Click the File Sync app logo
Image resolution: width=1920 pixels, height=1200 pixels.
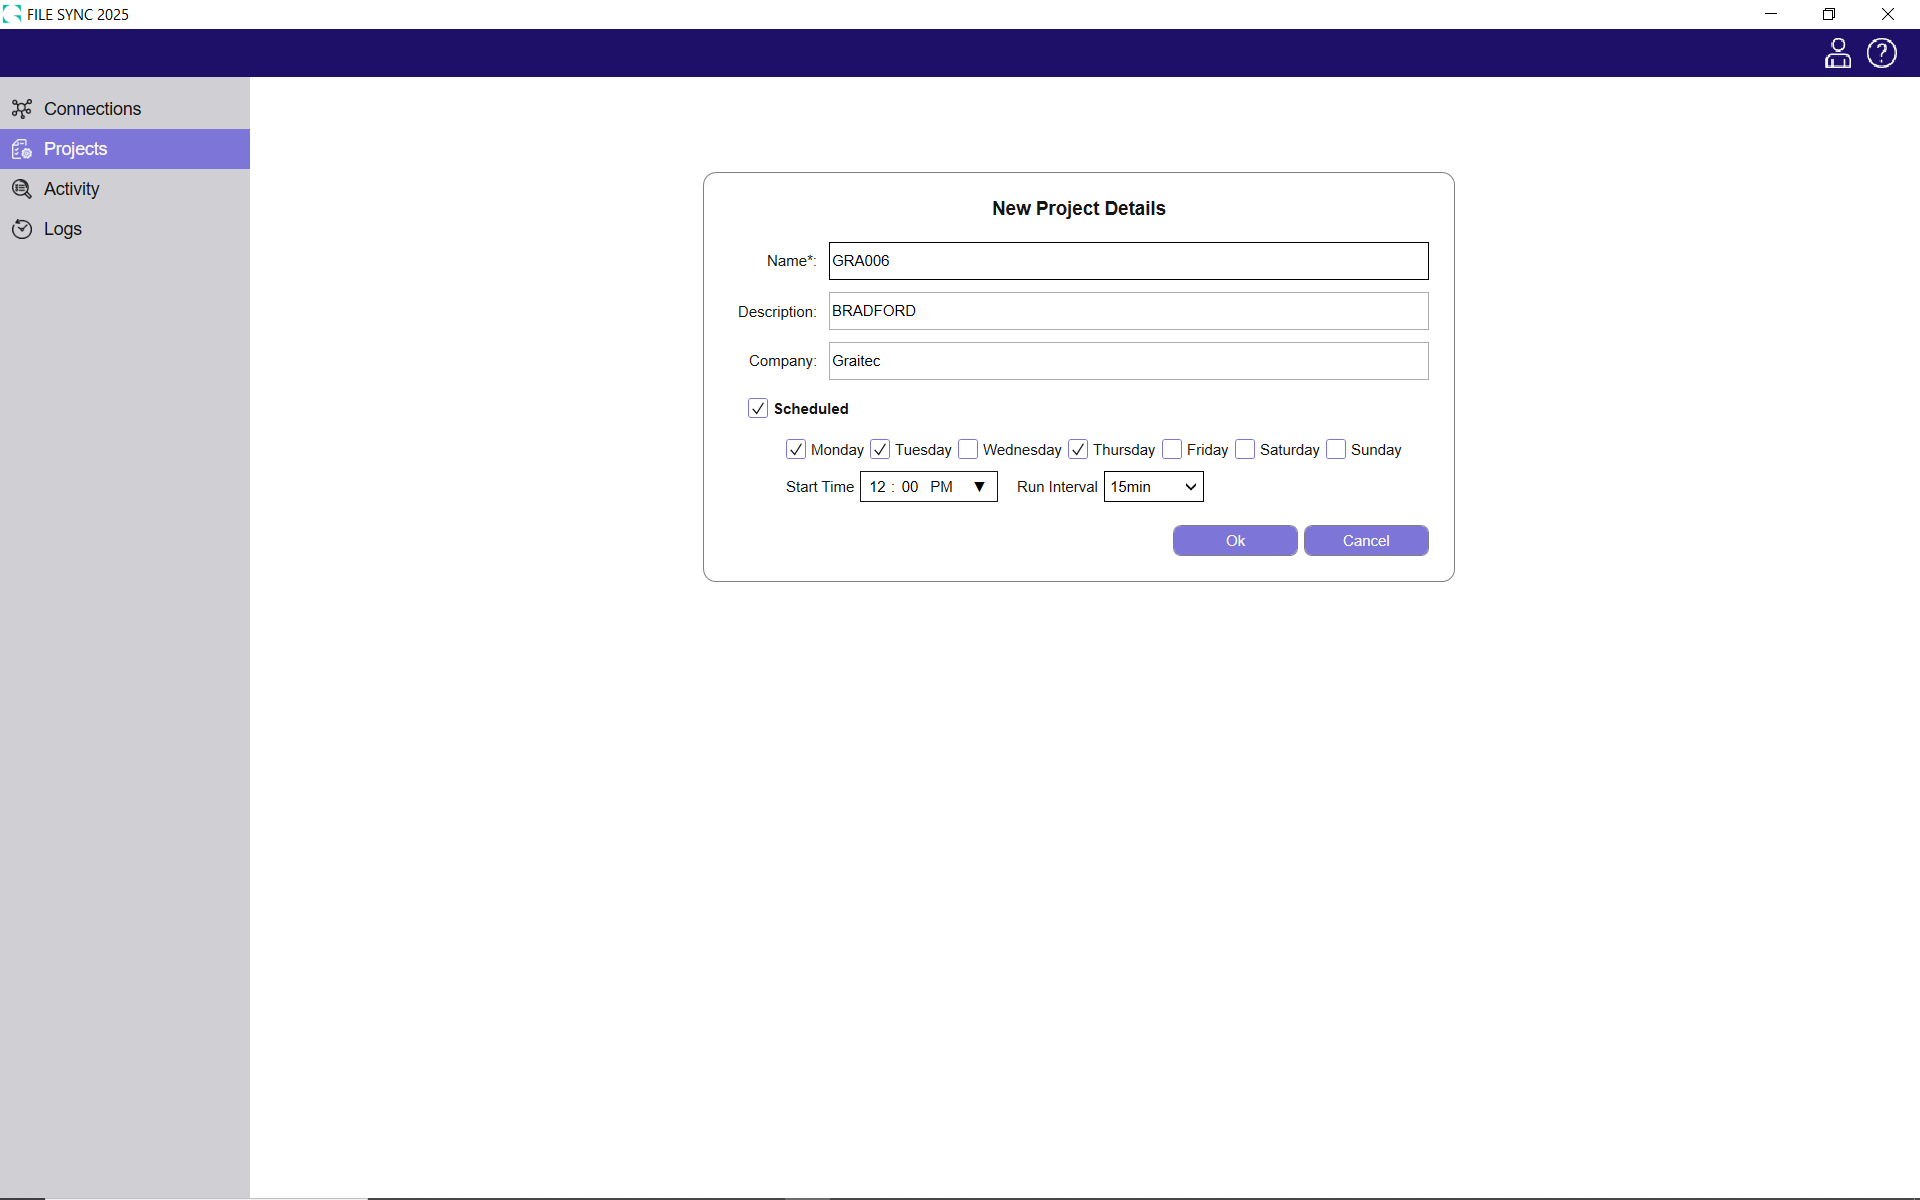pos(12,14)
